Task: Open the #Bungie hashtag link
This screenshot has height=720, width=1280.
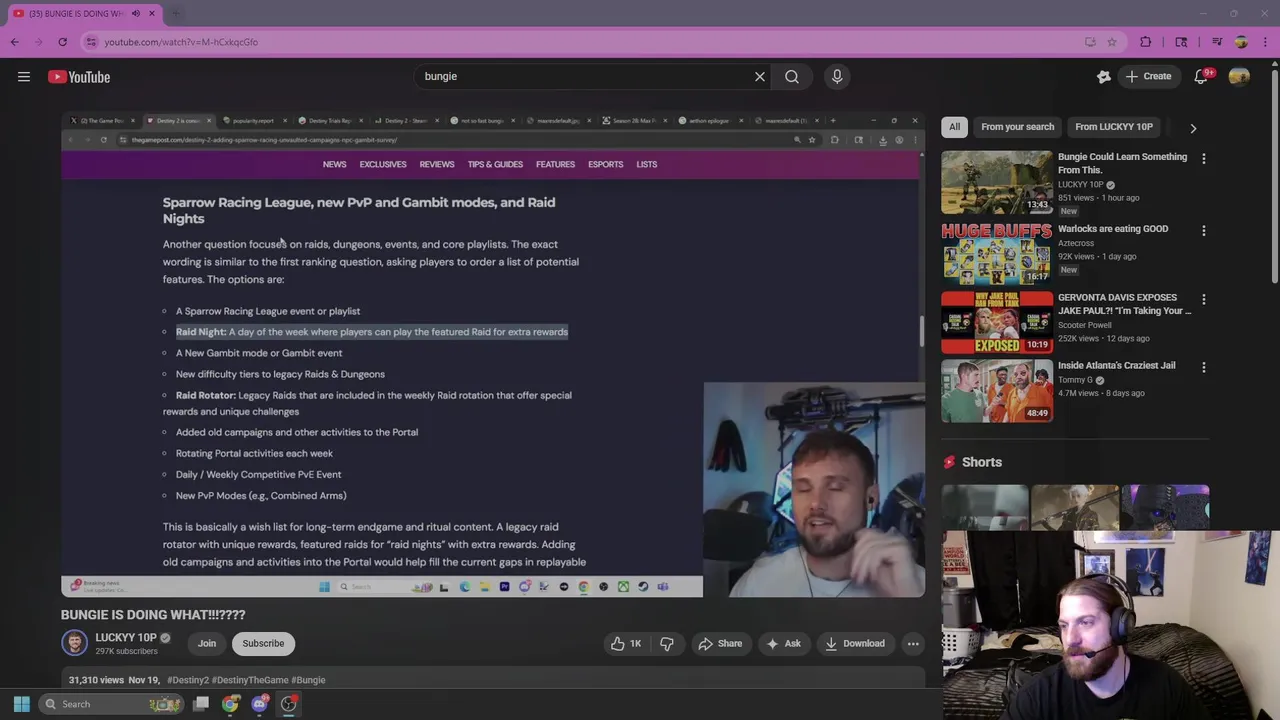Action: click(x=308, y=680)
